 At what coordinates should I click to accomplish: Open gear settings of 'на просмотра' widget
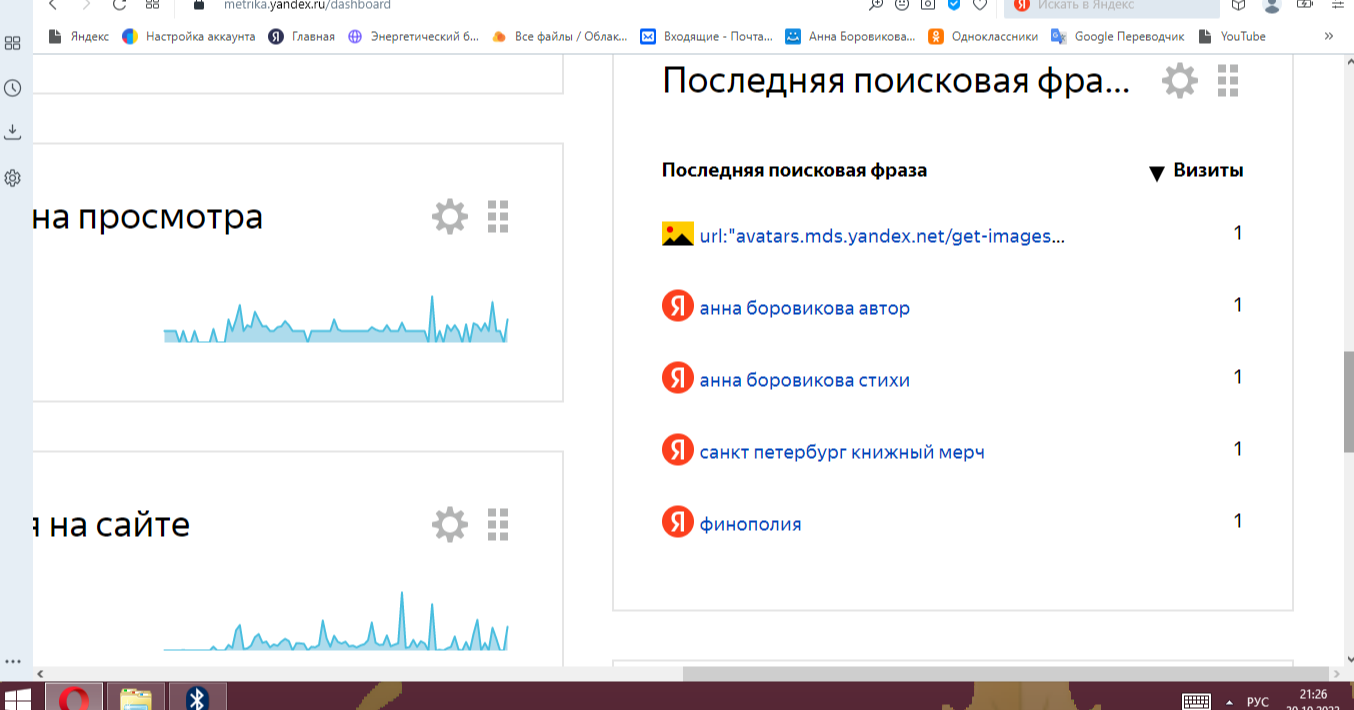tap(449, 216)
